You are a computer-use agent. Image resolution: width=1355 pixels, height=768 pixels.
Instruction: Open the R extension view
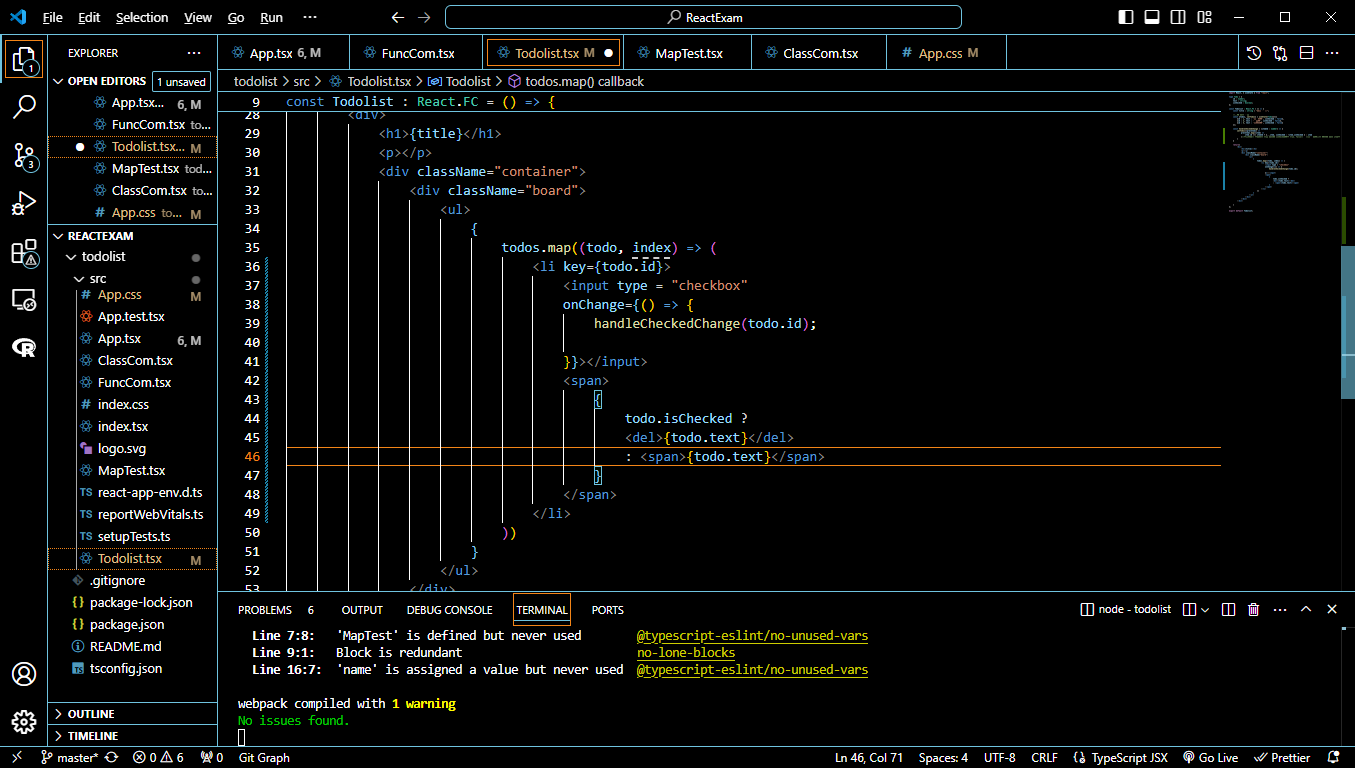[24, 348]
